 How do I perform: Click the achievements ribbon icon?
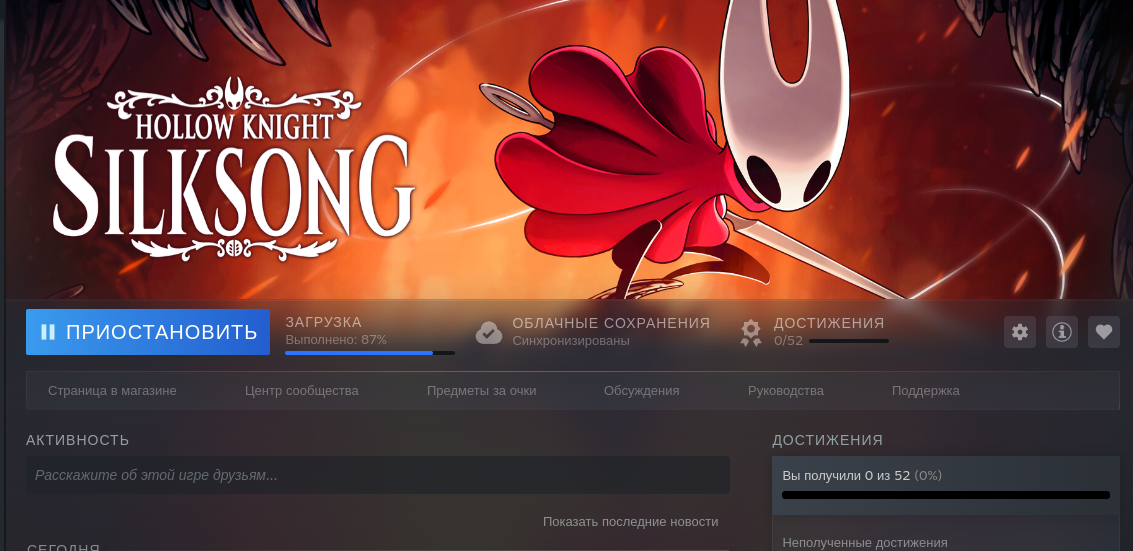coord(751,332)
